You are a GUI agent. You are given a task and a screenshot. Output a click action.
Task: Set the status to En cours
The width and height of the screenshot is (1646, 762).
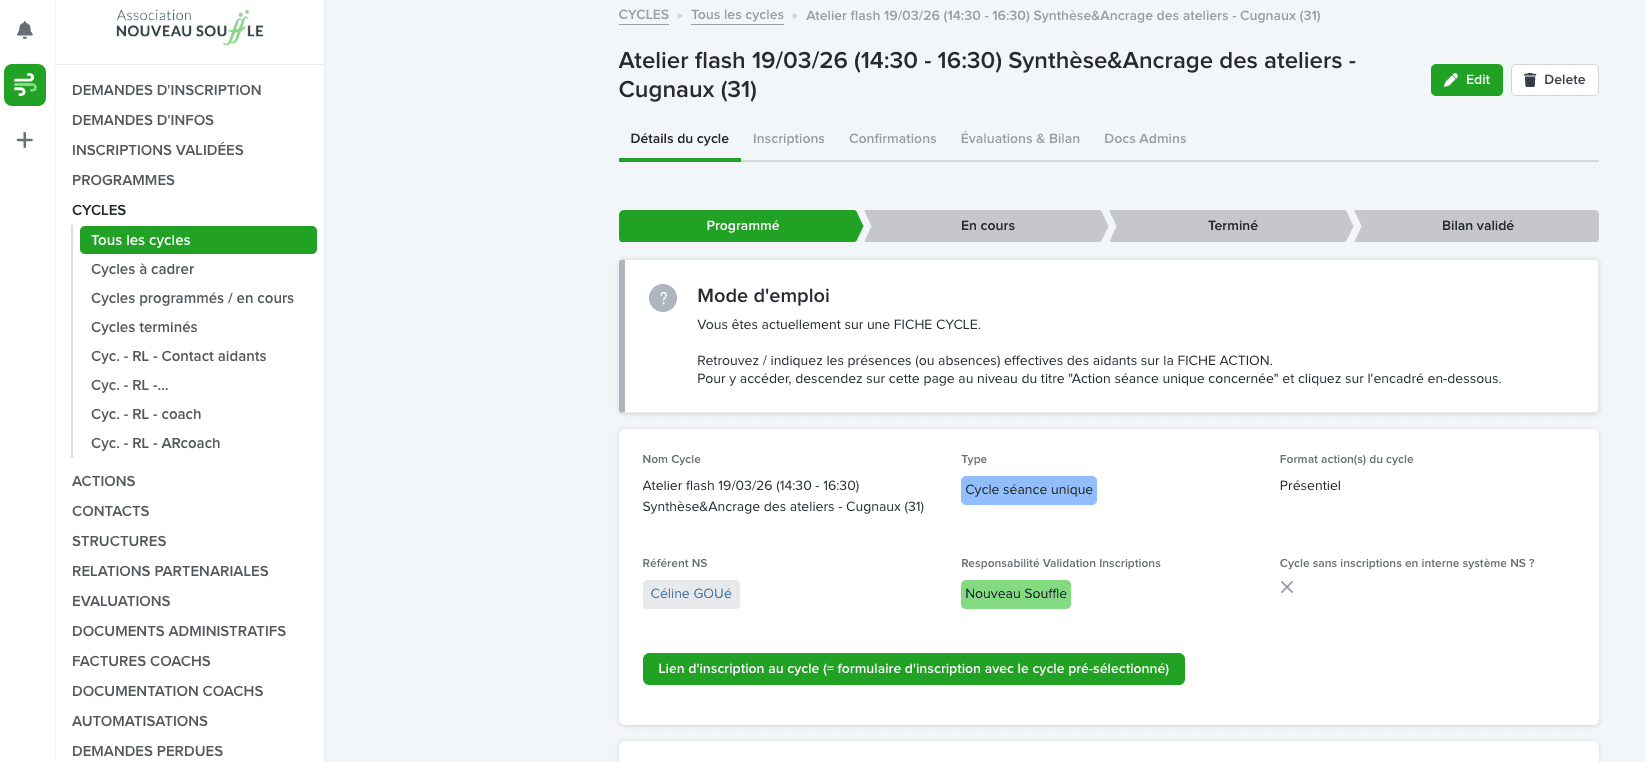point(987,226)
